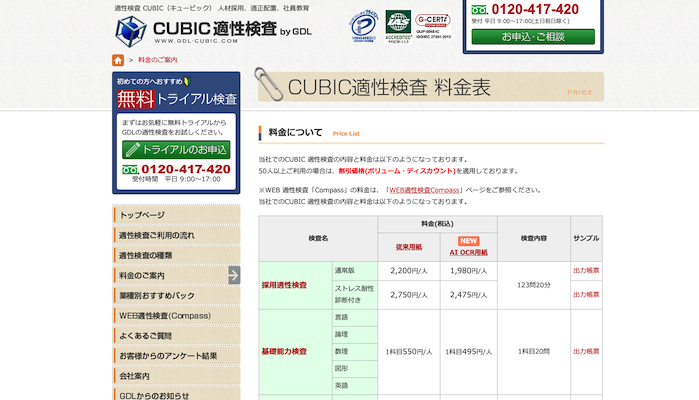Click the 1科目550円/人 price cell
This screenshot has height=400, width=699.
(x=409, y=352)
